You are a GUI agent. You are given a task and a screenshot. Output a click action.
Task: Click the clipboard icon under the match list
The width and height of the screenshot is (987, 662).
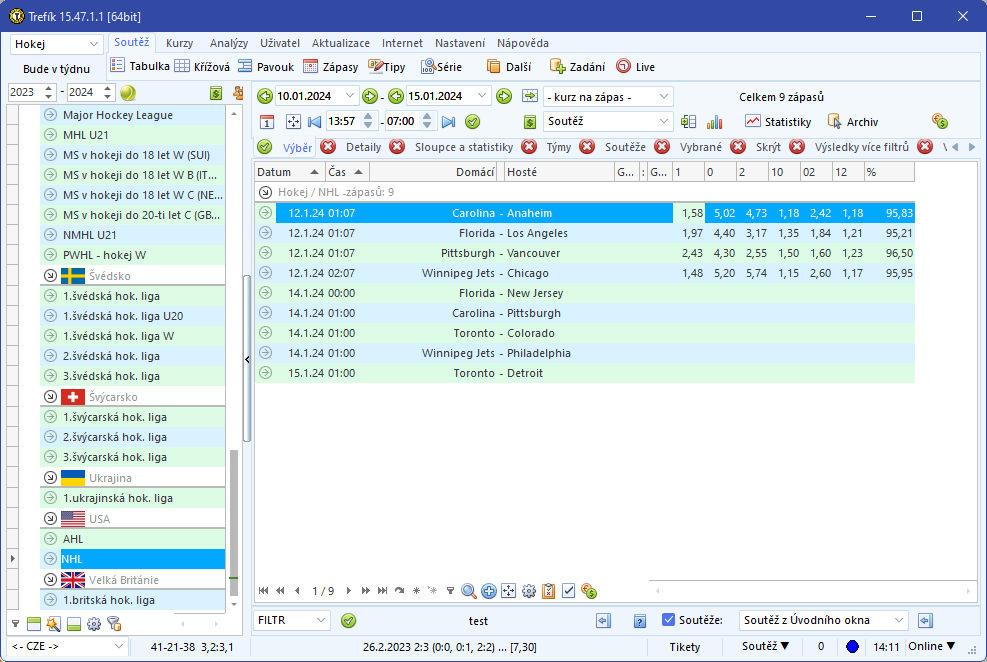[549, 591]
